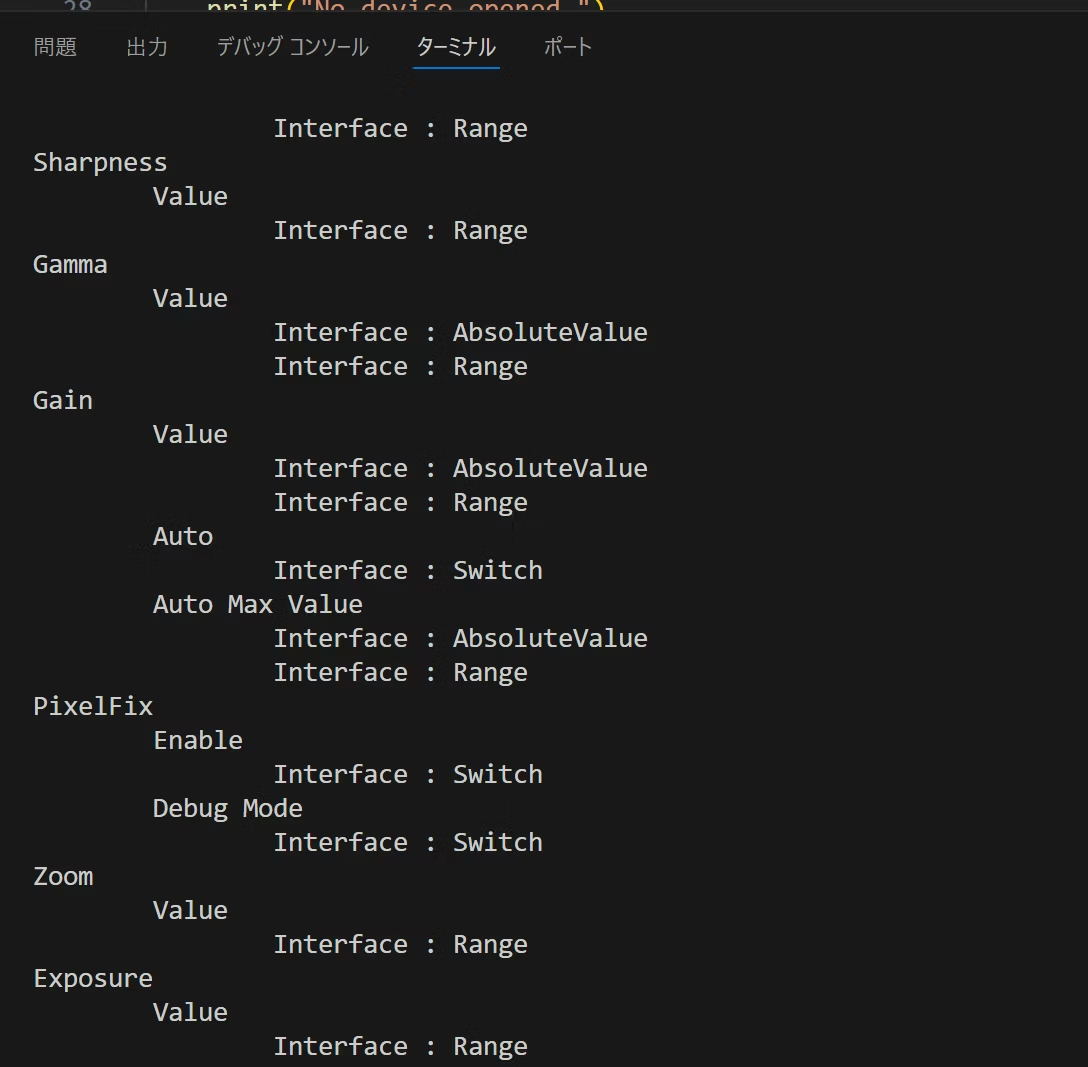The image size is (1088, 1067).
Task: Switch to the 問題 tab
Action: point(55,47)
